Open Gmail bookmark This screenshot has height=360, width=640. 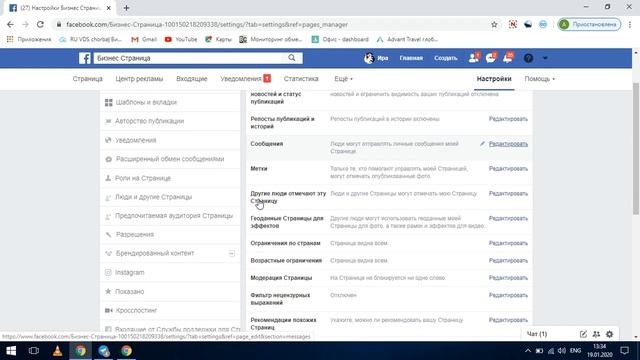pyautogui.click(x=144, y=39)
